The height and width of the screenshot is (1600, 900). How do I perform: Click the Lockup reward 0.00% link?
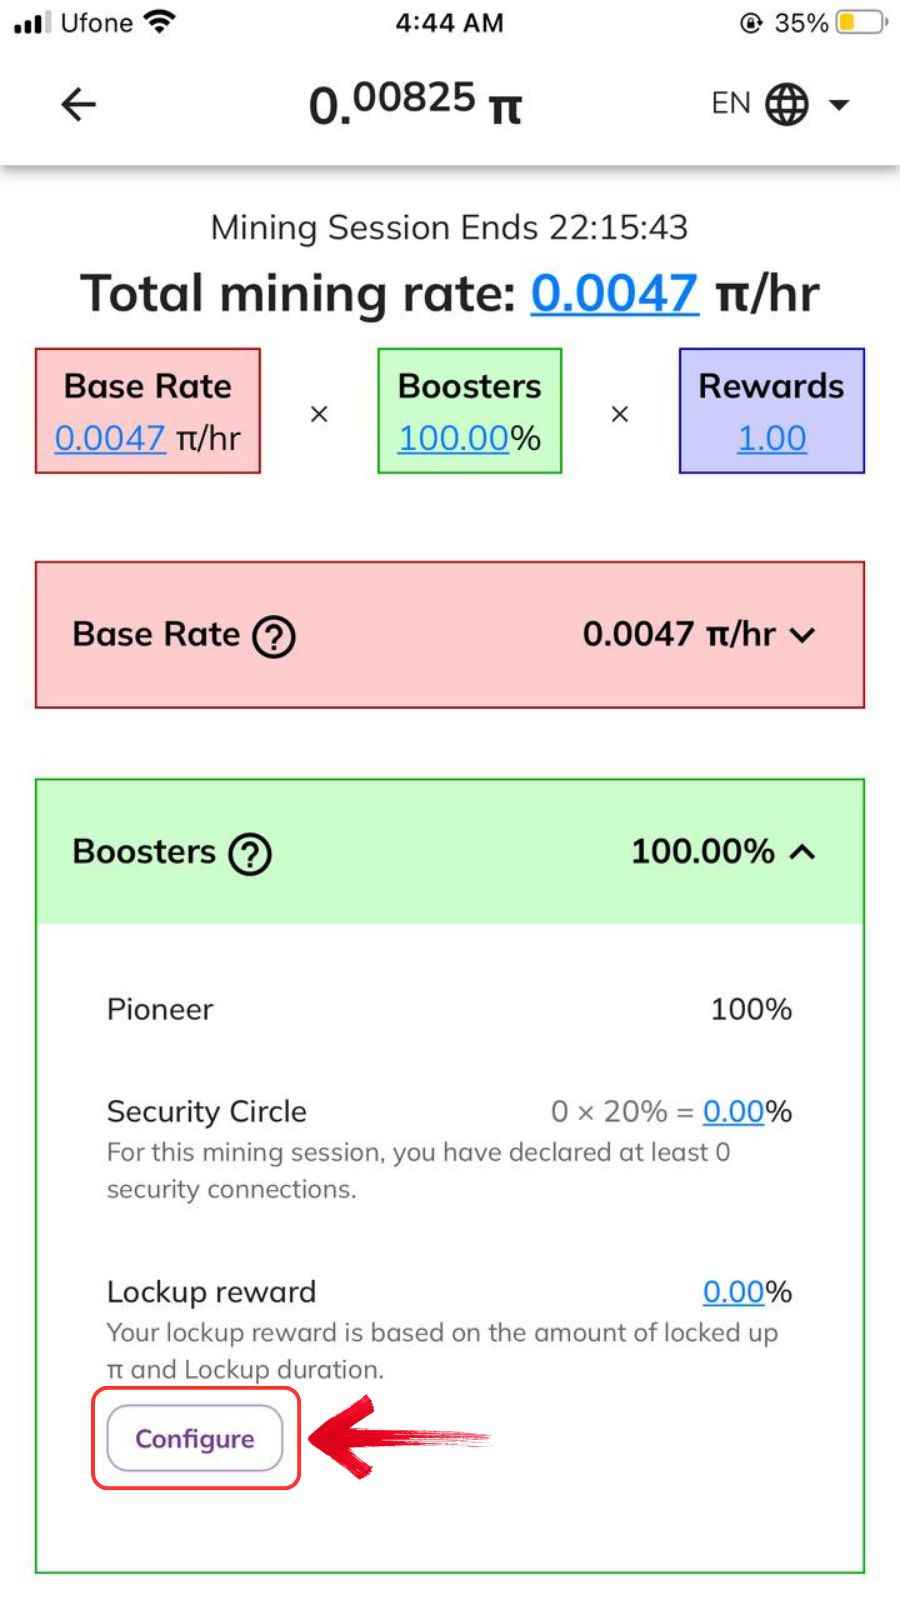click(734, 1291)
